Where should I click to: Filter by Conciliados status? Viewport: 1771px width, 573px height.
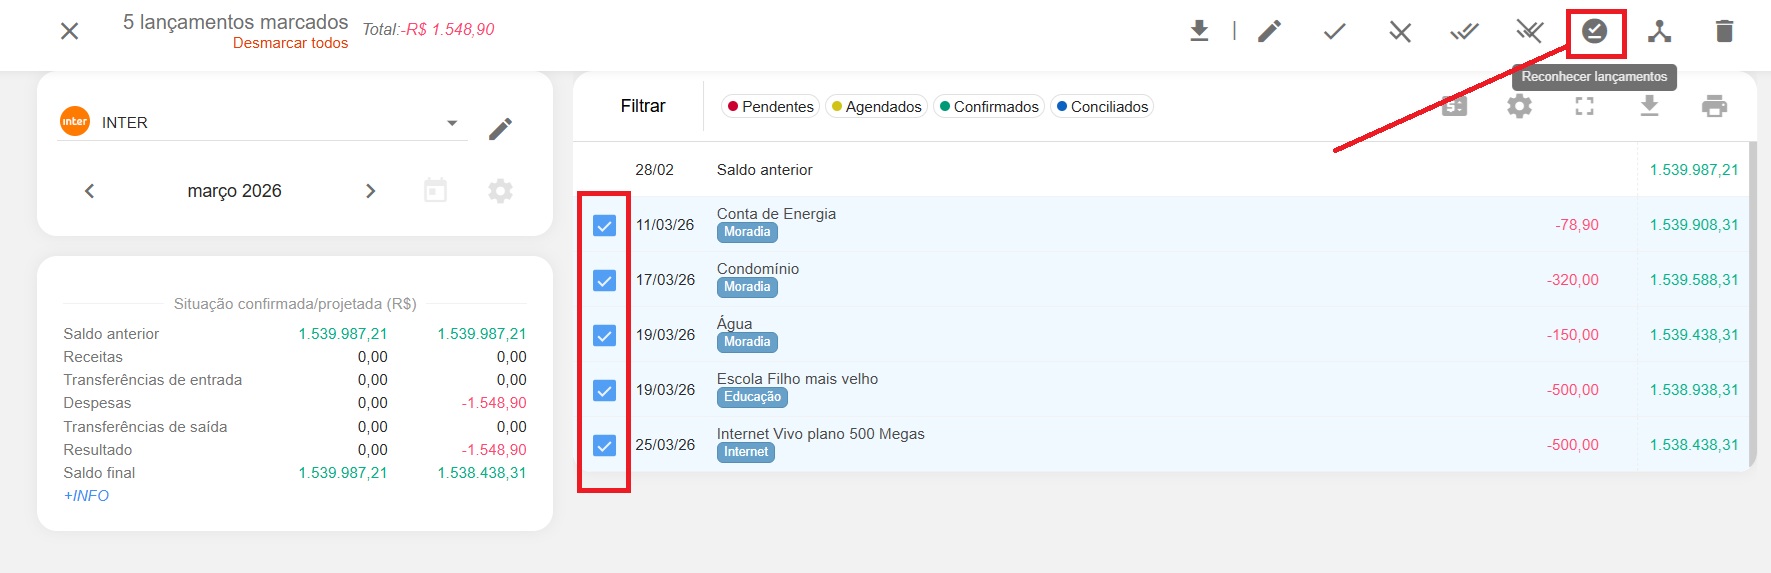(1101, 107)
